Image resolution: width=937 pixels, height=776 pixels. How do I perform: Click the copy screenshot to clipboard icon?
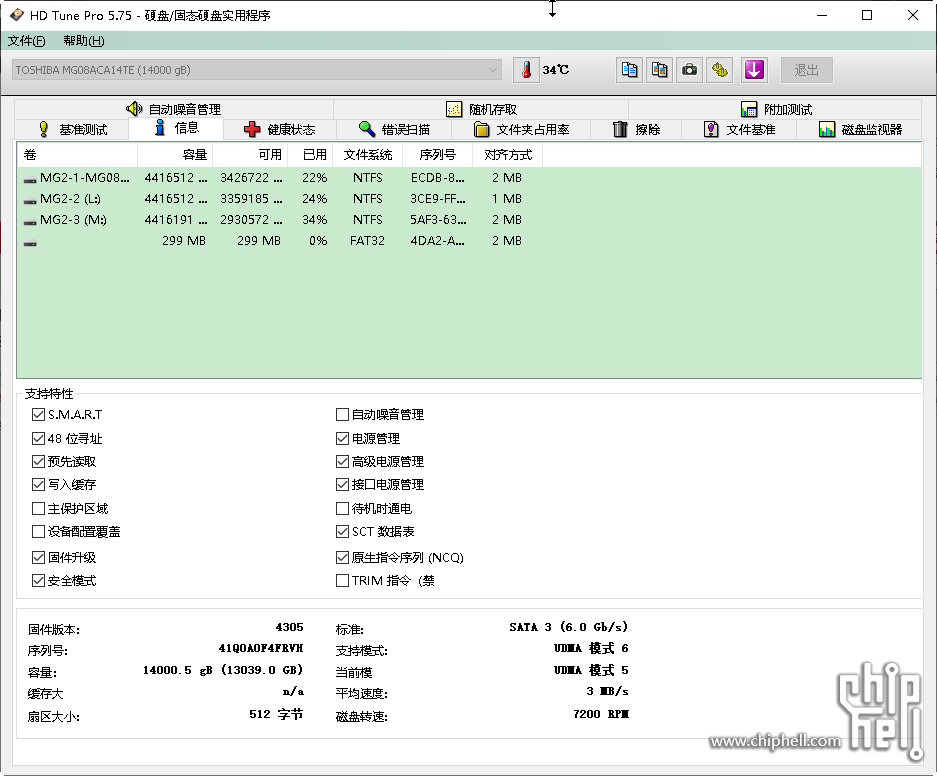click(x=659, y=70)
